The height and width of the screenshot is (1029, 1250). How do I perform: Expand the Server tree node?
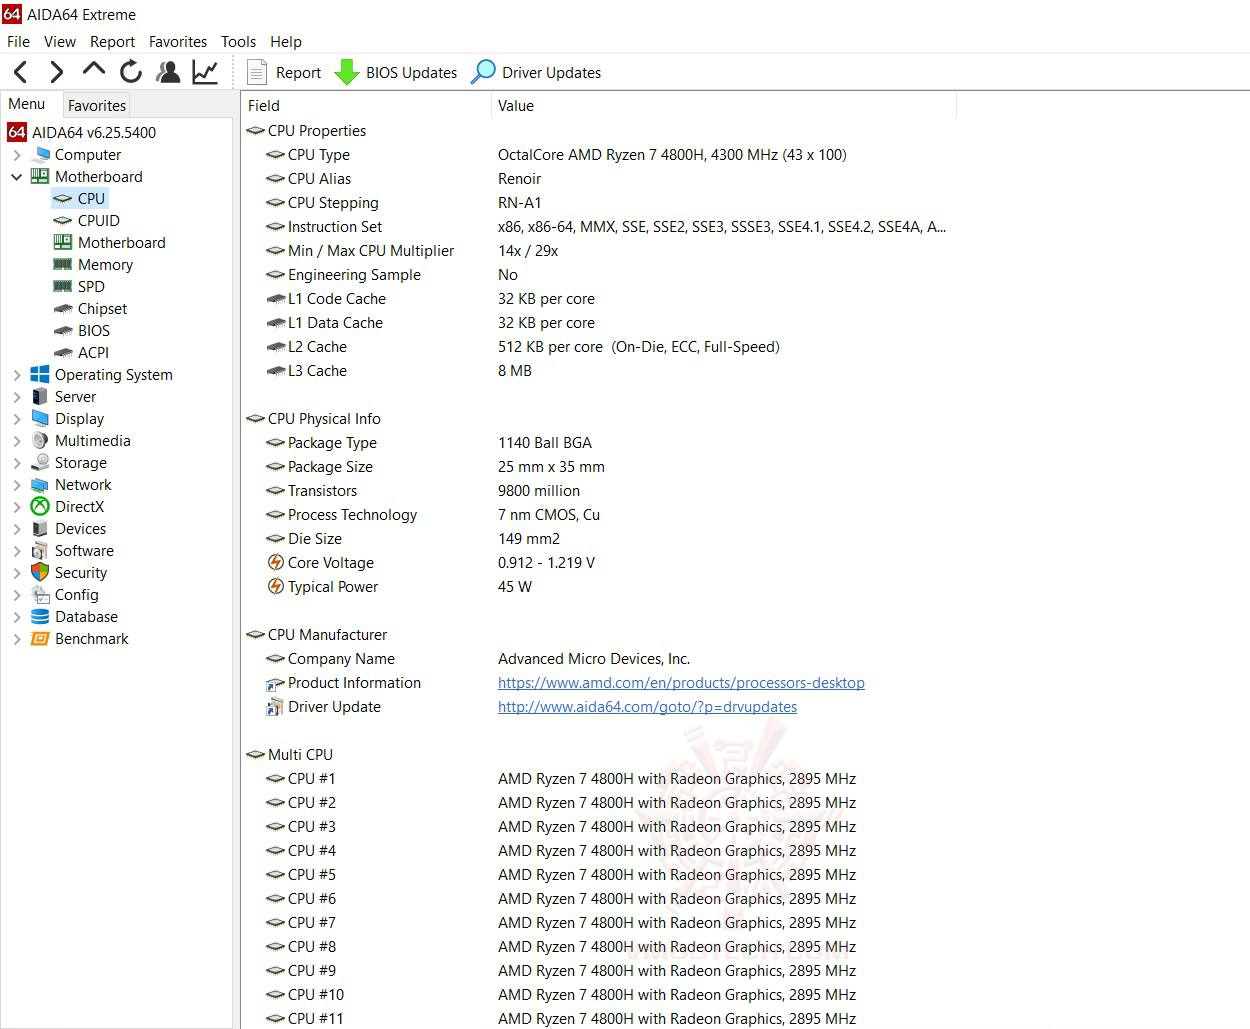pyautogui.click(x=17, y=397)
